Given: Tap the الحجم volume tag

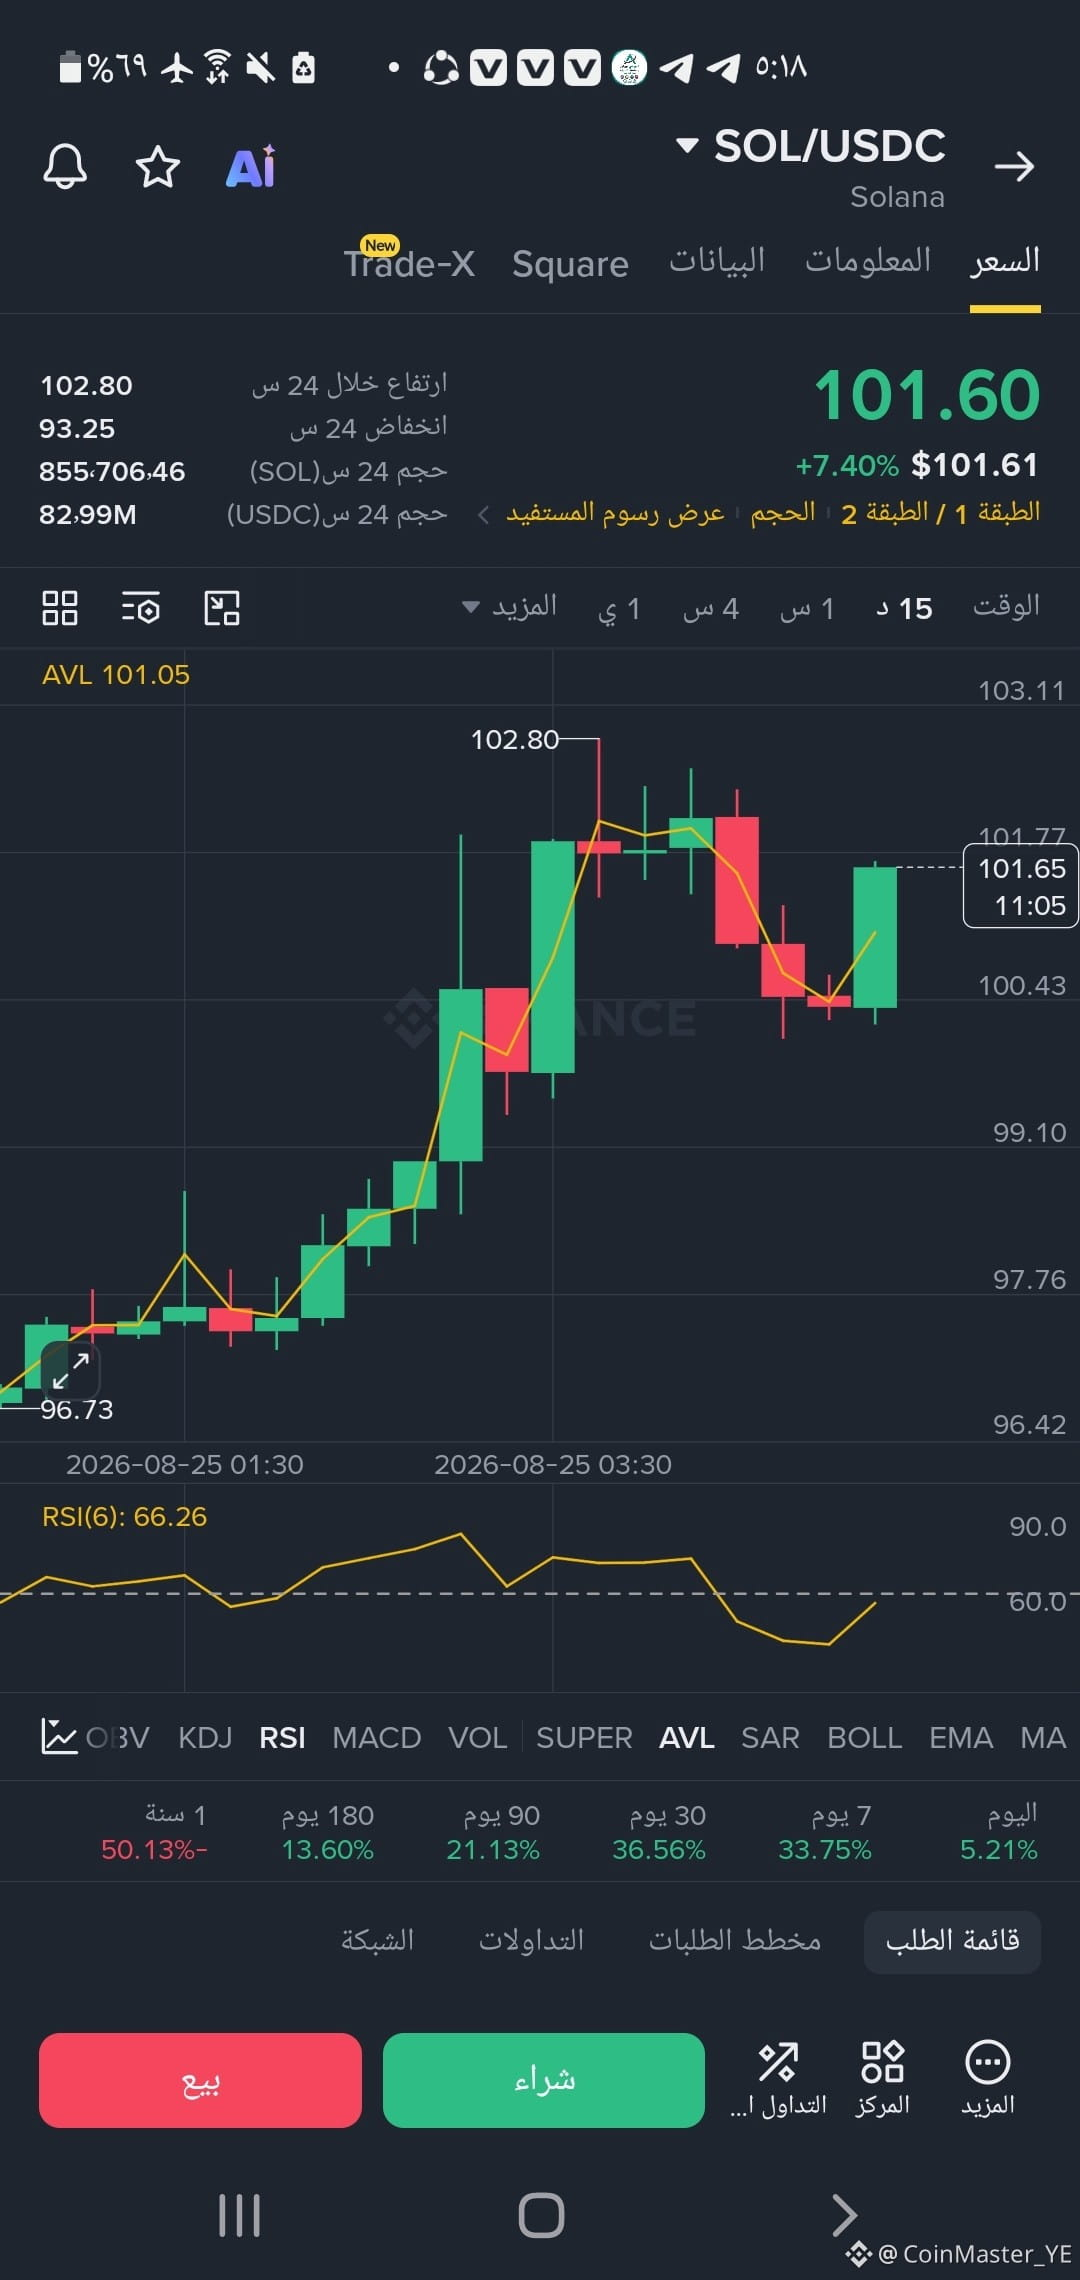Looking at the screenshot, I should [x=783, y=513].
